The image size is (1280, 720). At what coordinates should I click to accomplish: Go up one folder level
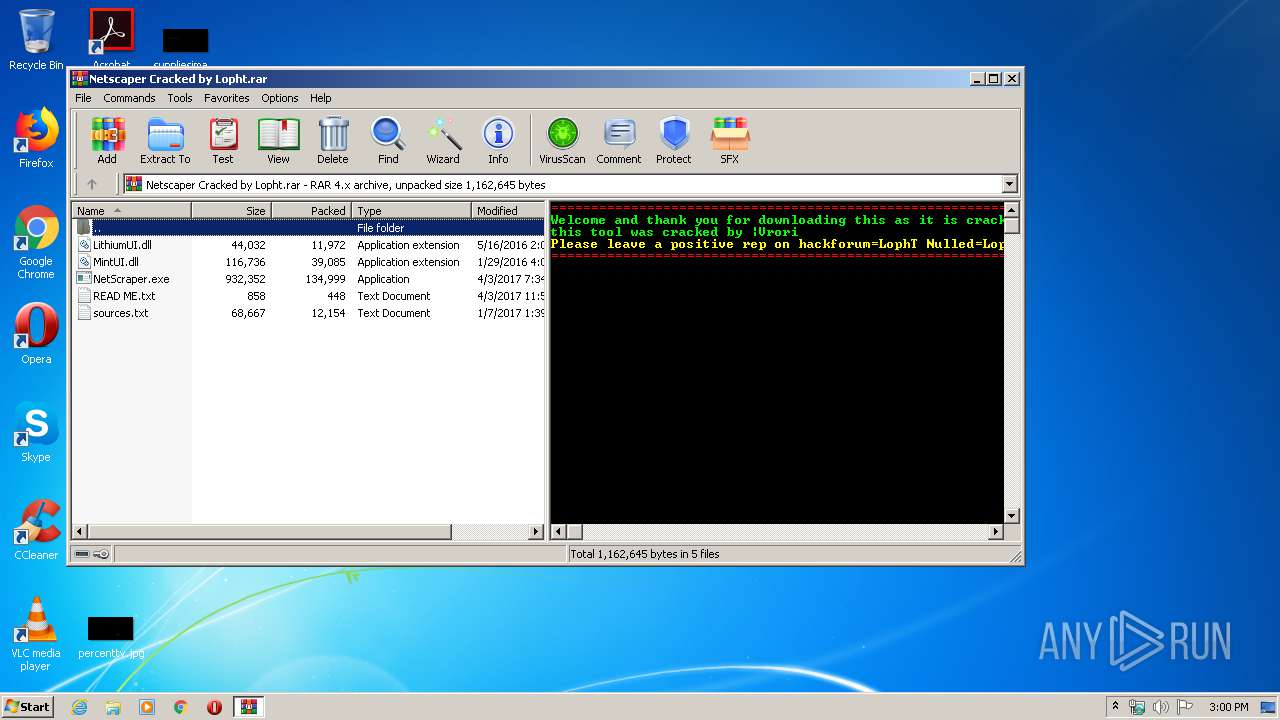[92, 184]
